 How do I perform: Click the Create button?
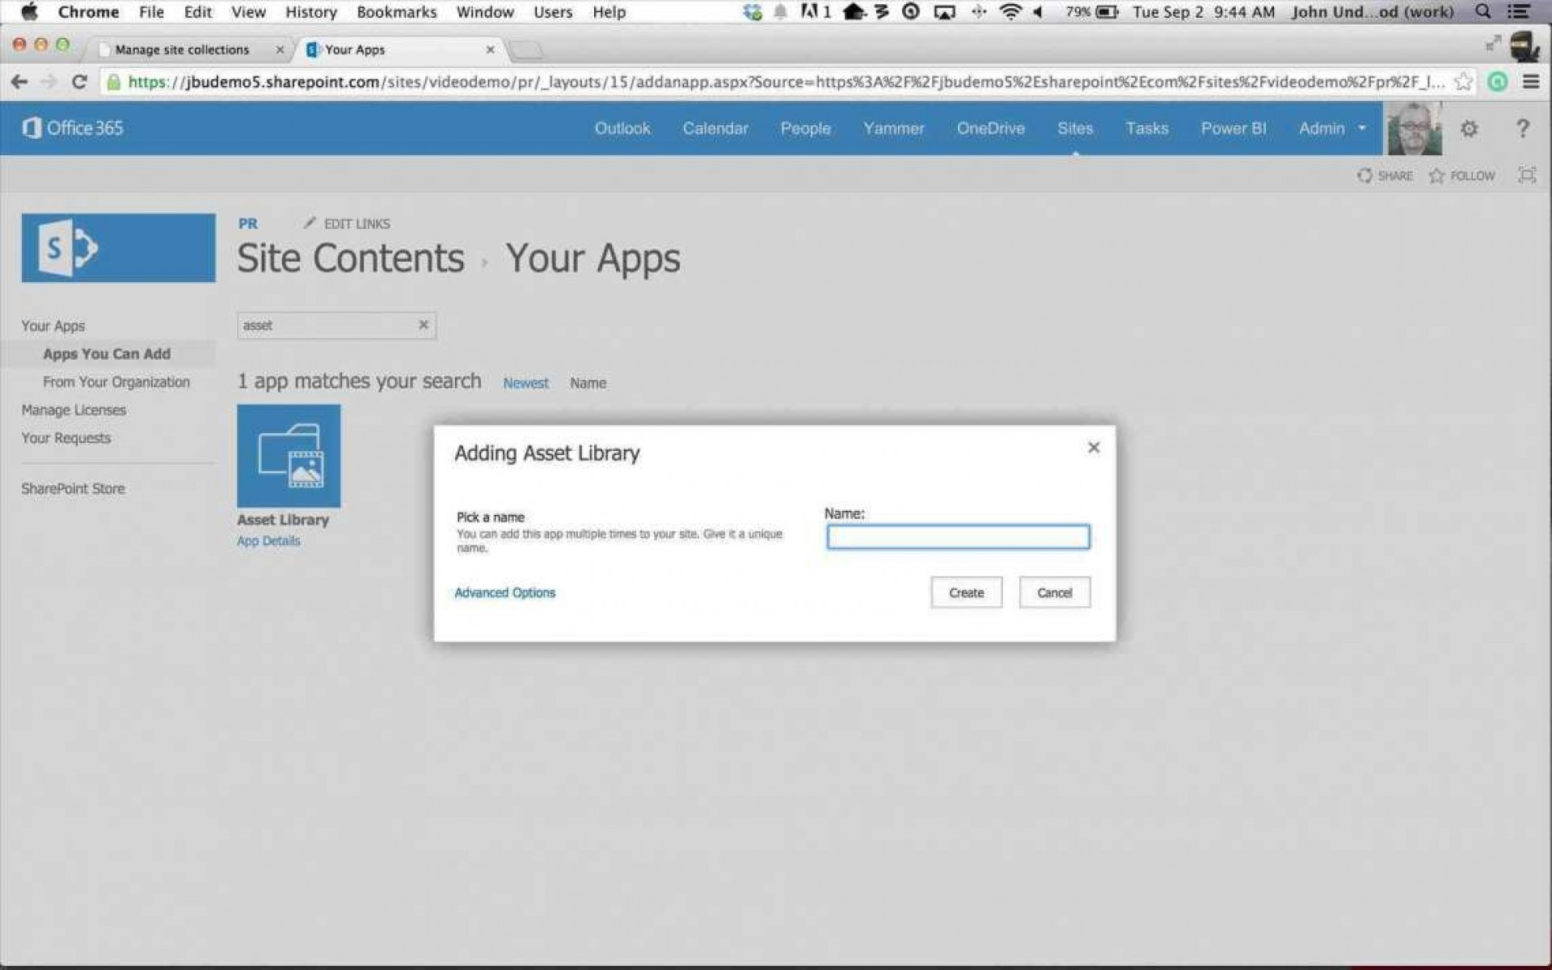(966, 592)
